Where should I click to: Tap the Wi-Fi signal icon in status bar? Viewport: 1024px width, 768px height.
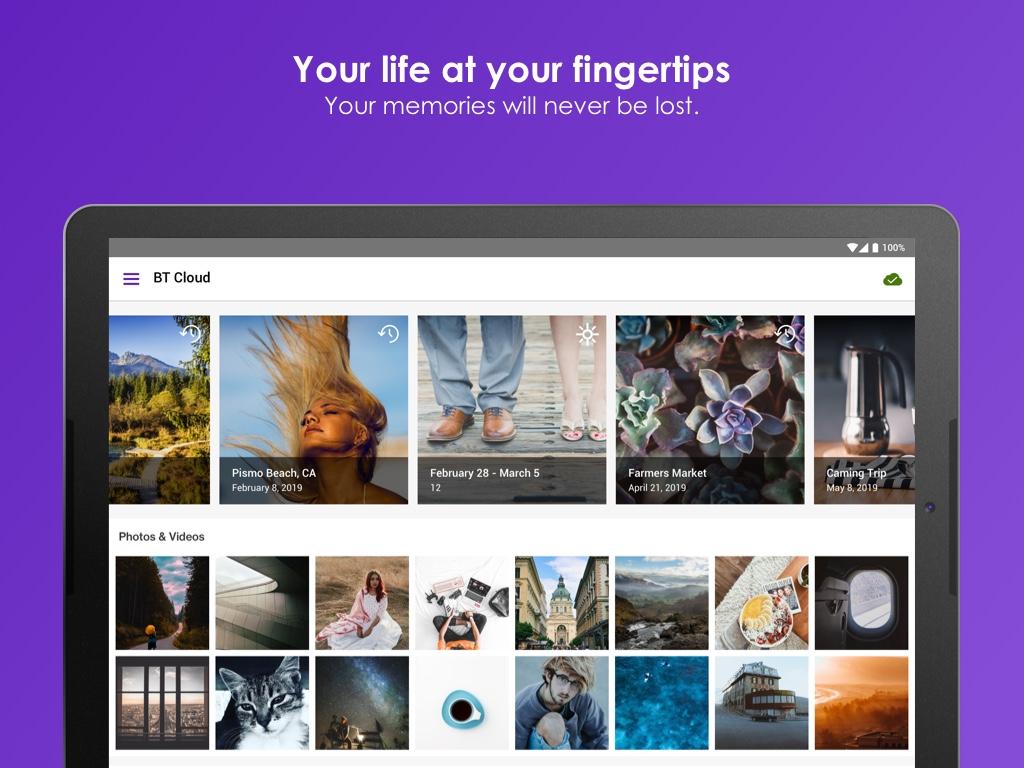click(852, 248)
